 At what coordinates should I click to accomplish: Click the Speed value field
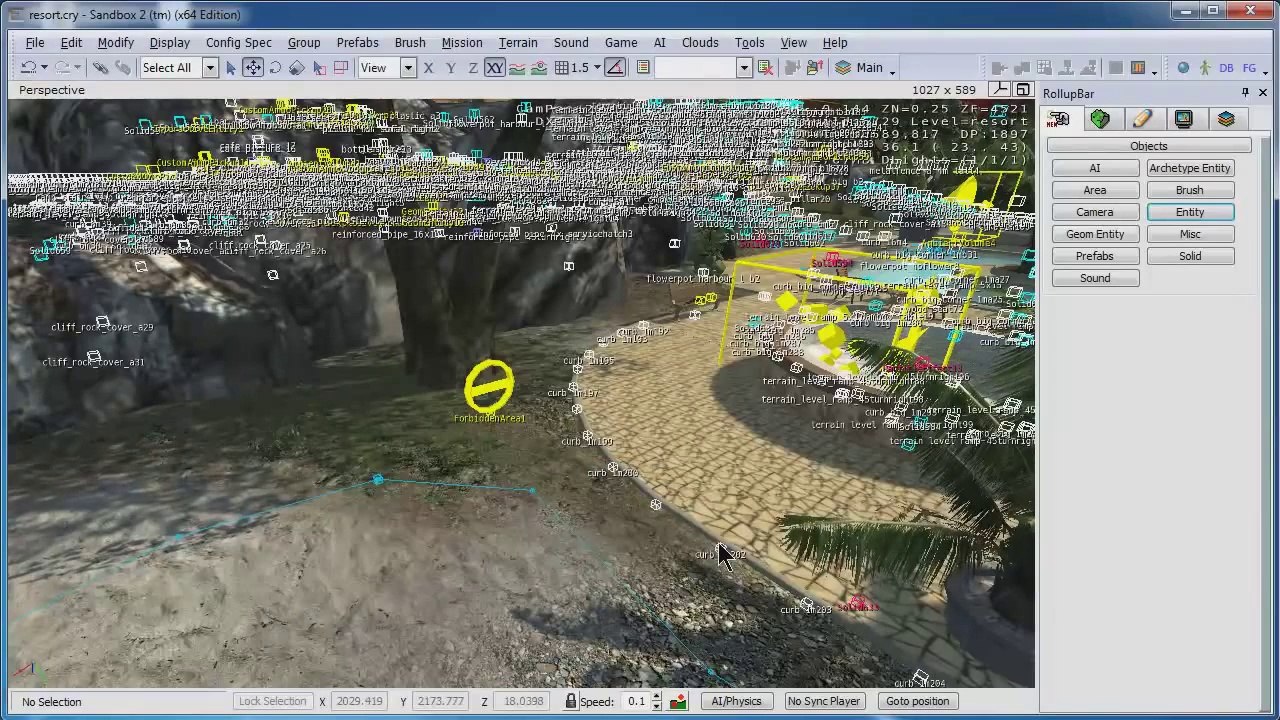tap(636, 701)
